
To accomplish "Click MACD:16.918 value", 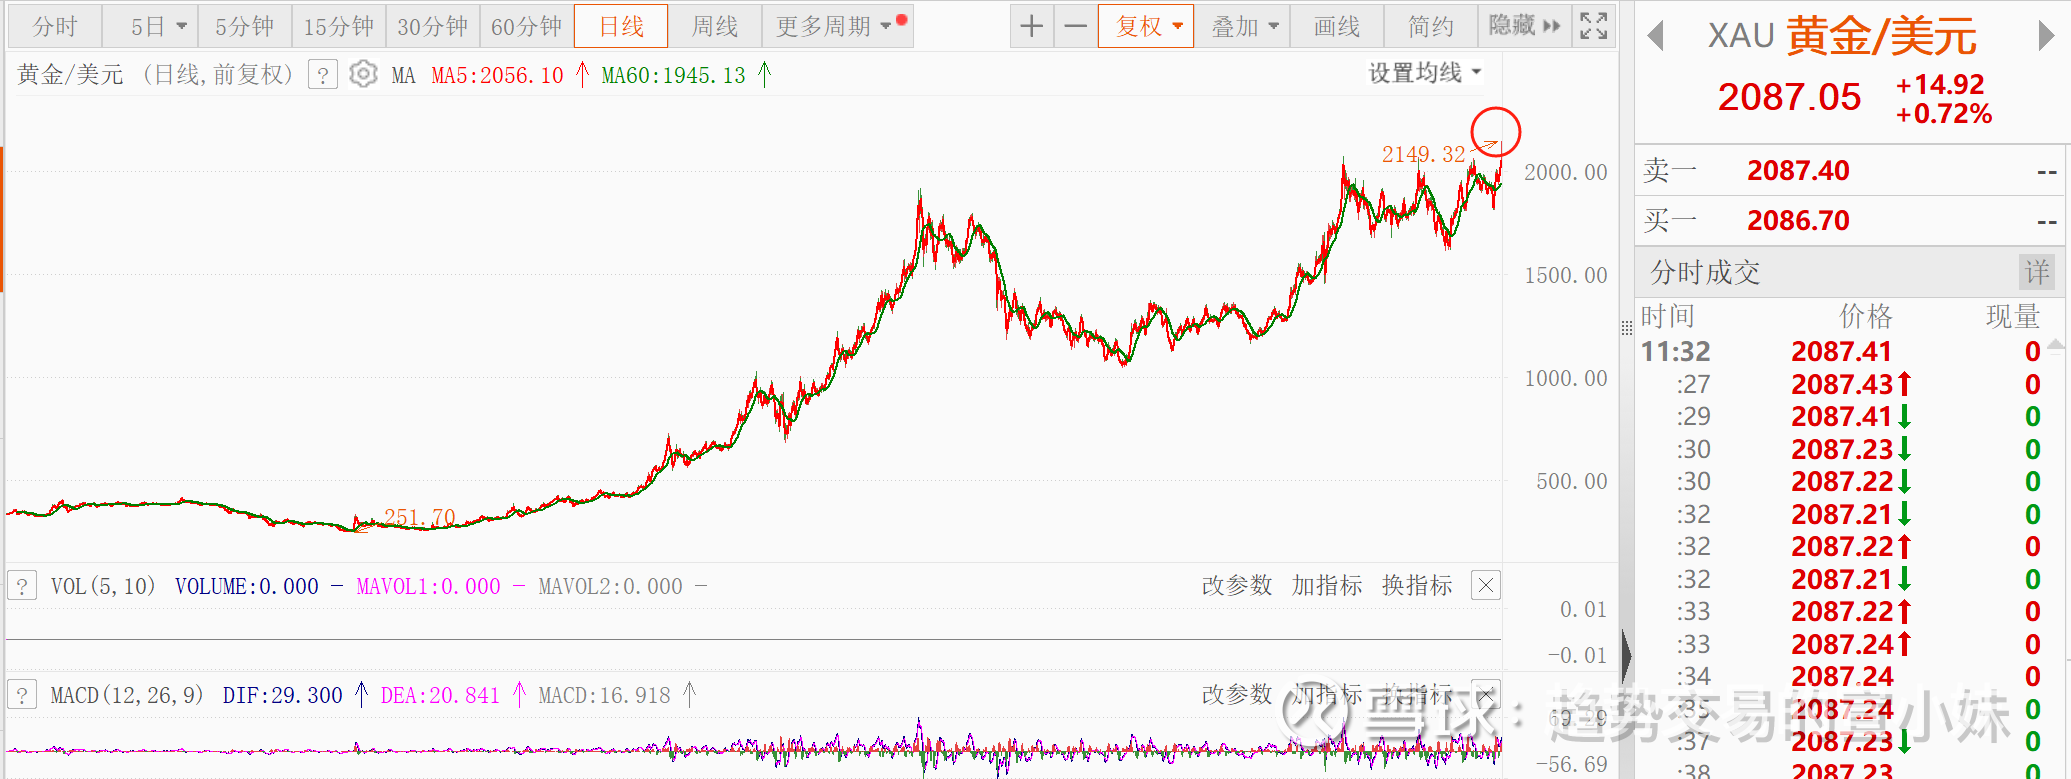I will pyautogui.click(x=605, y=695).
